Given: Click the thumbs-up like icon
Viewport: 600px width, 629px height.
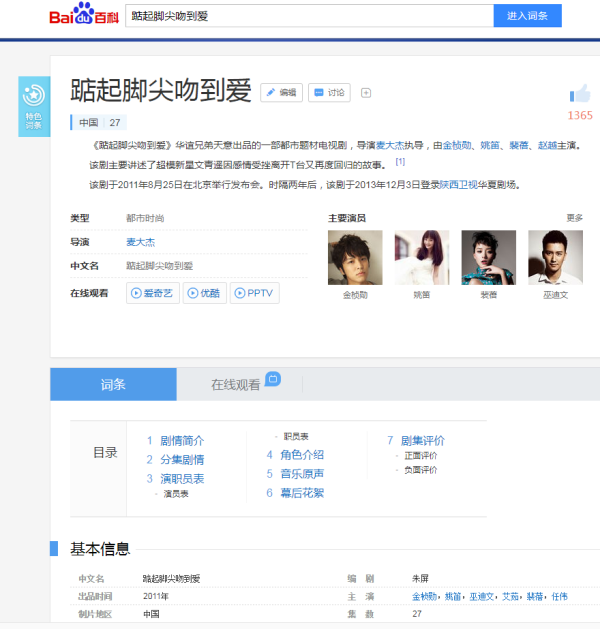Looking at the screenshot, I should point(580,94).
